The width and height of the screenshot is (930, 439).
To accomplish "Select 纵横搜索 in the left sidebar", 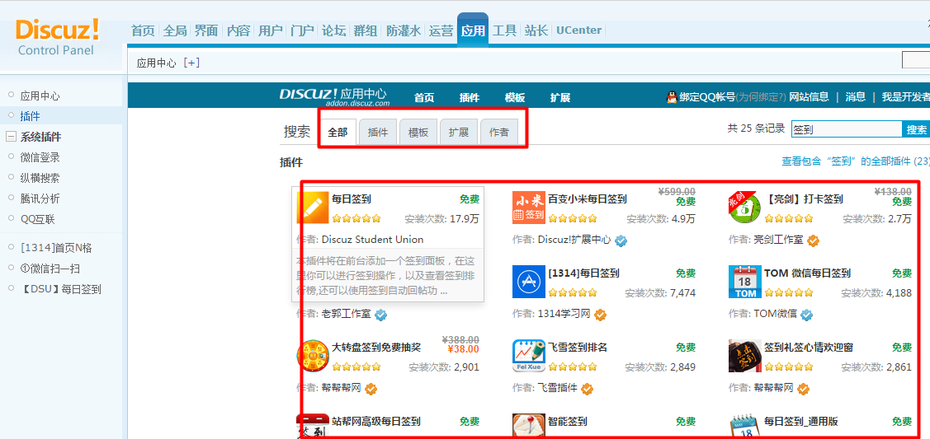I will click(40, 178).
